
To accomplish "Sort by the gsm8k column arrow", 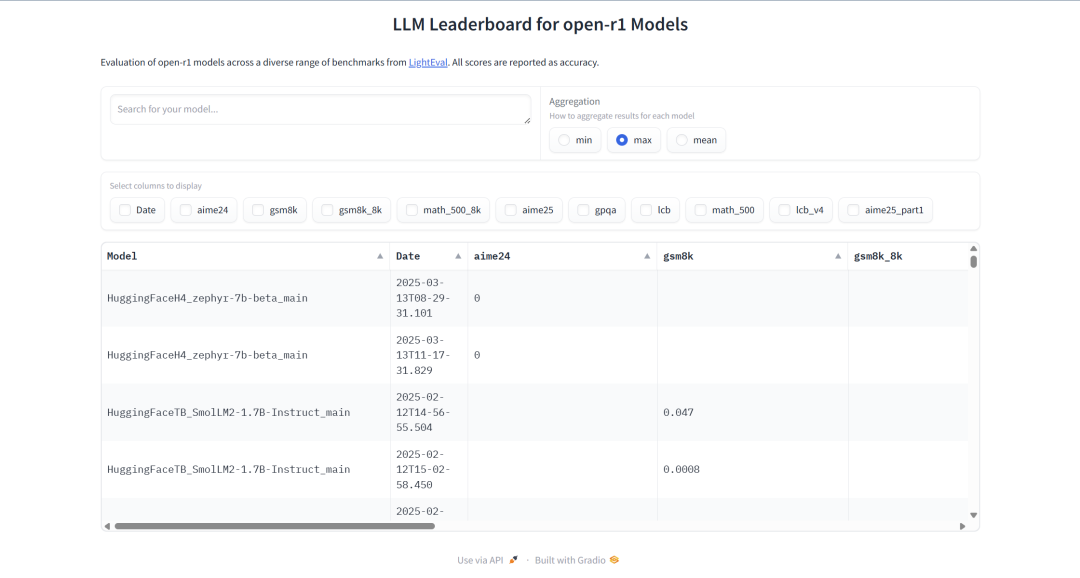I will click(x=838, y=256).
